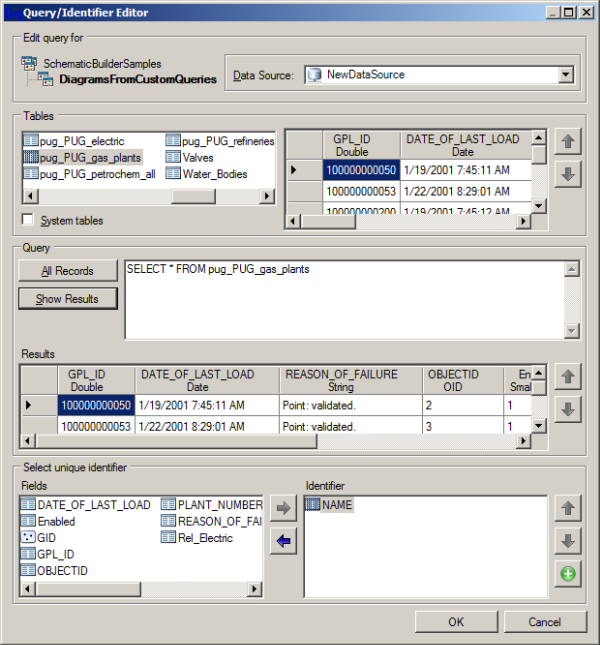This screenshot has height=645, width=600.
Task: Select the DiagramsFromCustomQueries tree node icon
Action: 47,78
